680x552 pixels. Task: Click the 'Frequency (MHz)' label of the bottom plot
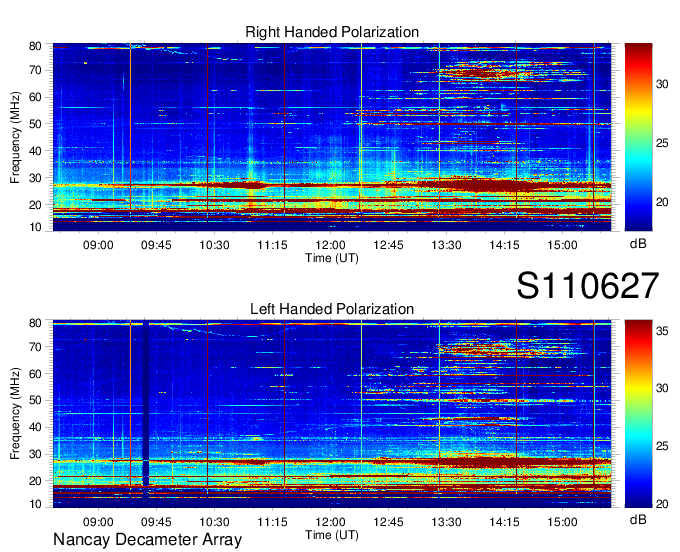pos(15,414)
